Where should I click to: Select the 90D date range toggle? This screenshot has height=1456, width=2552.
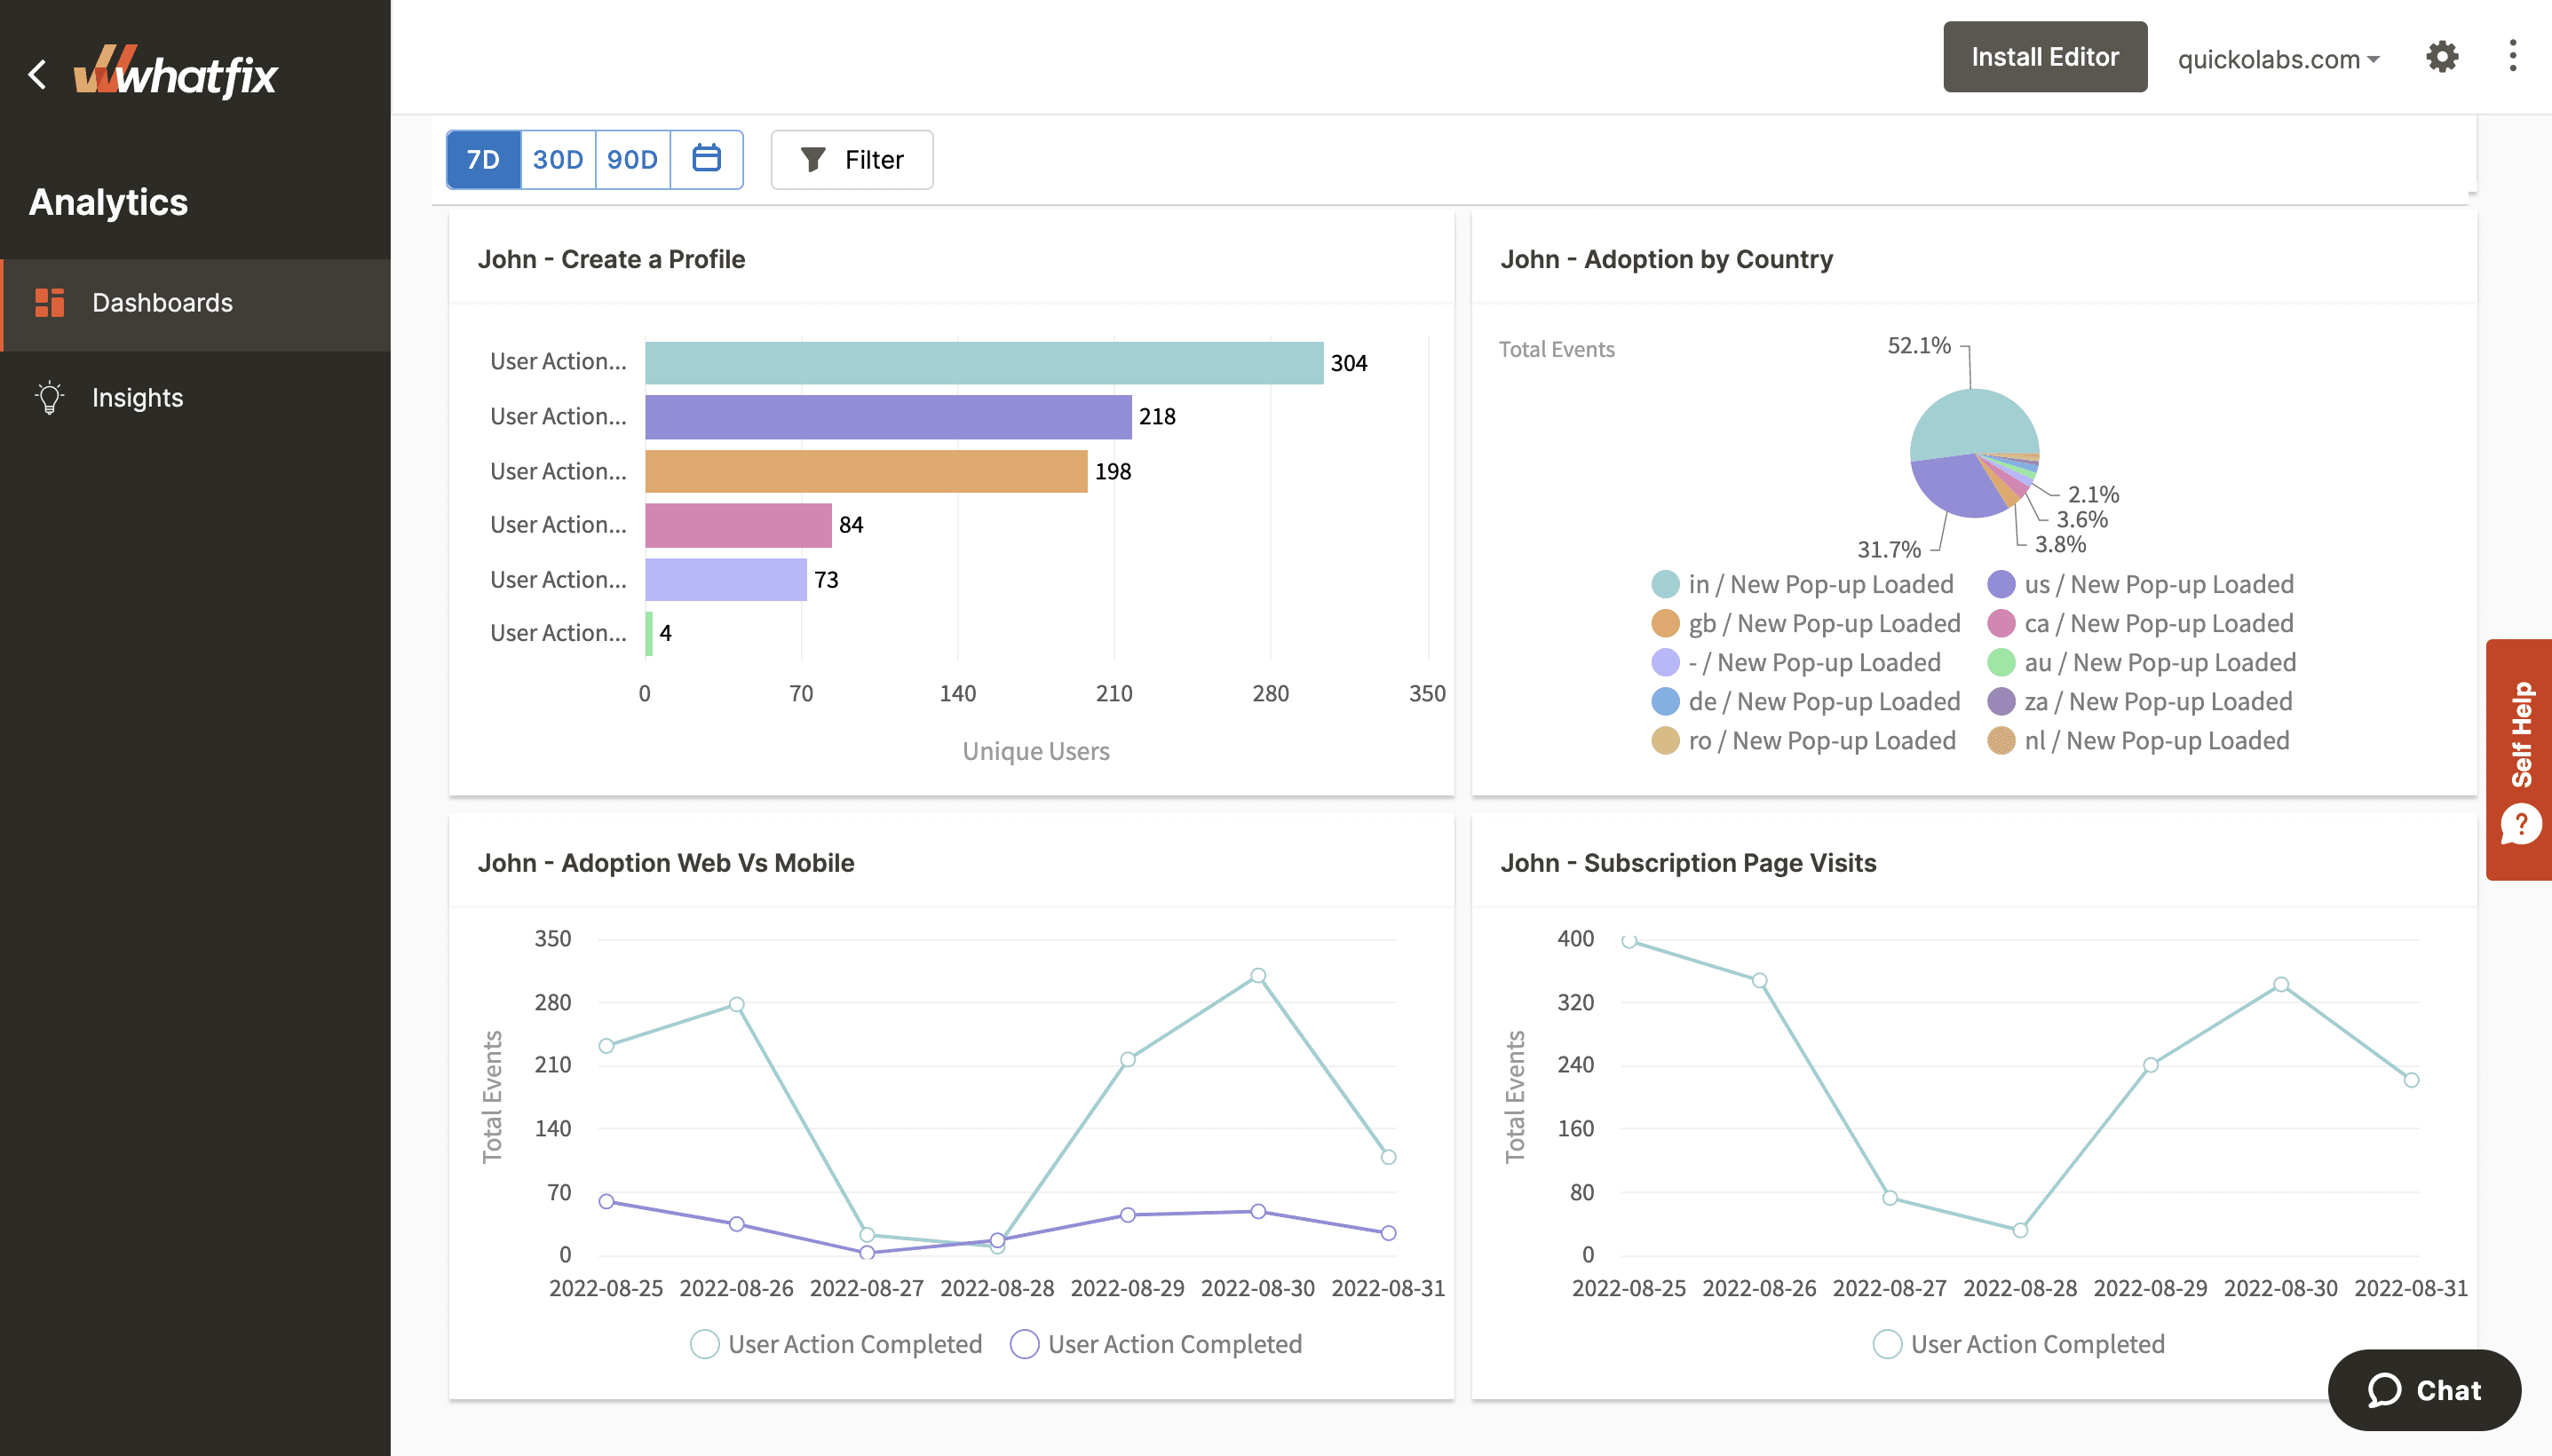point(631,158)
